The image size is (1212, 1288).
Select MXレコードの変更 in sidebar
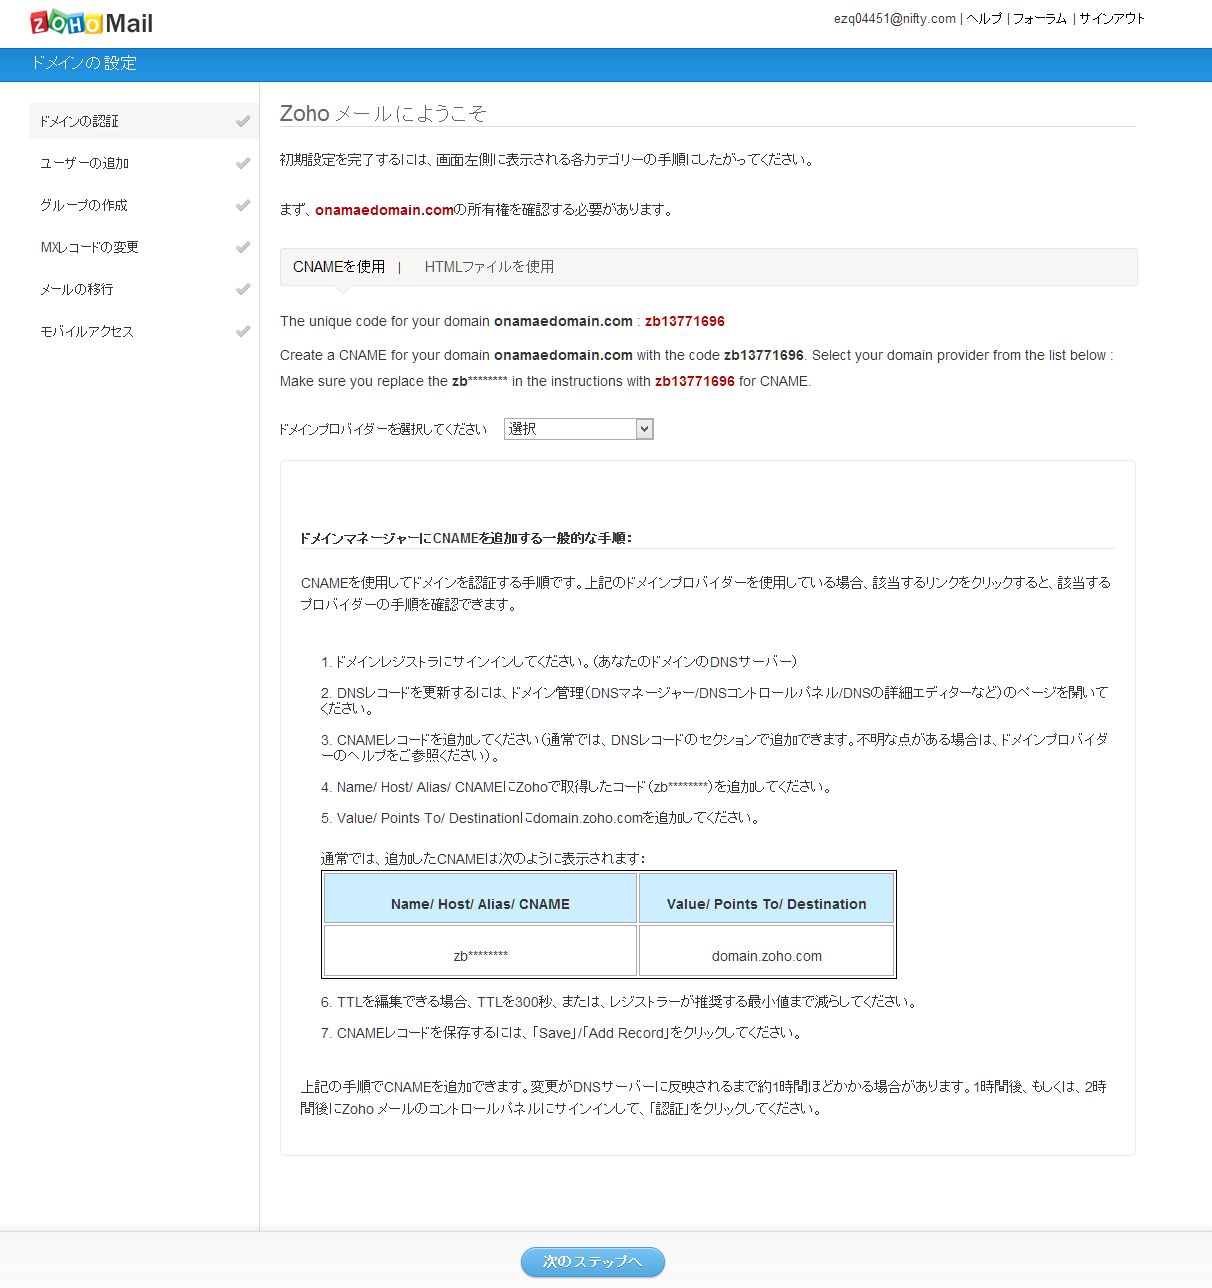[x=143, y=247]
